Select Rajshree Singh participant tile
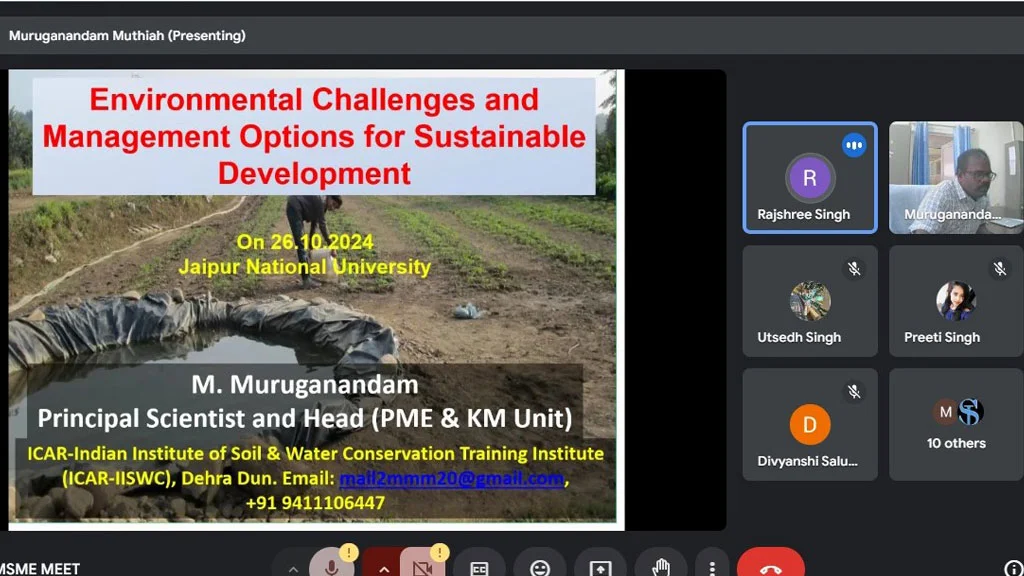Image resolution: width=1024 pixels, height=576 pixels. [810, 178]
